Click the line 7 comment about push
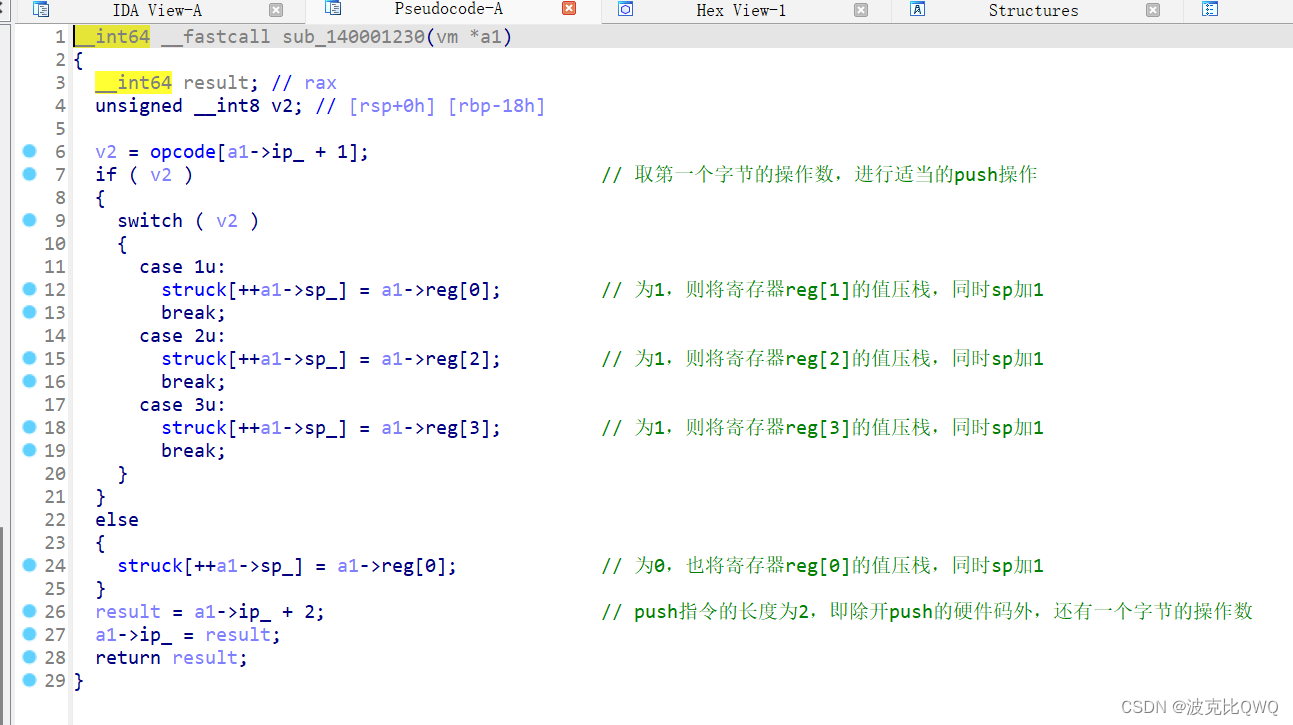Screen dimensions: 1293x725 coord(819,175)
